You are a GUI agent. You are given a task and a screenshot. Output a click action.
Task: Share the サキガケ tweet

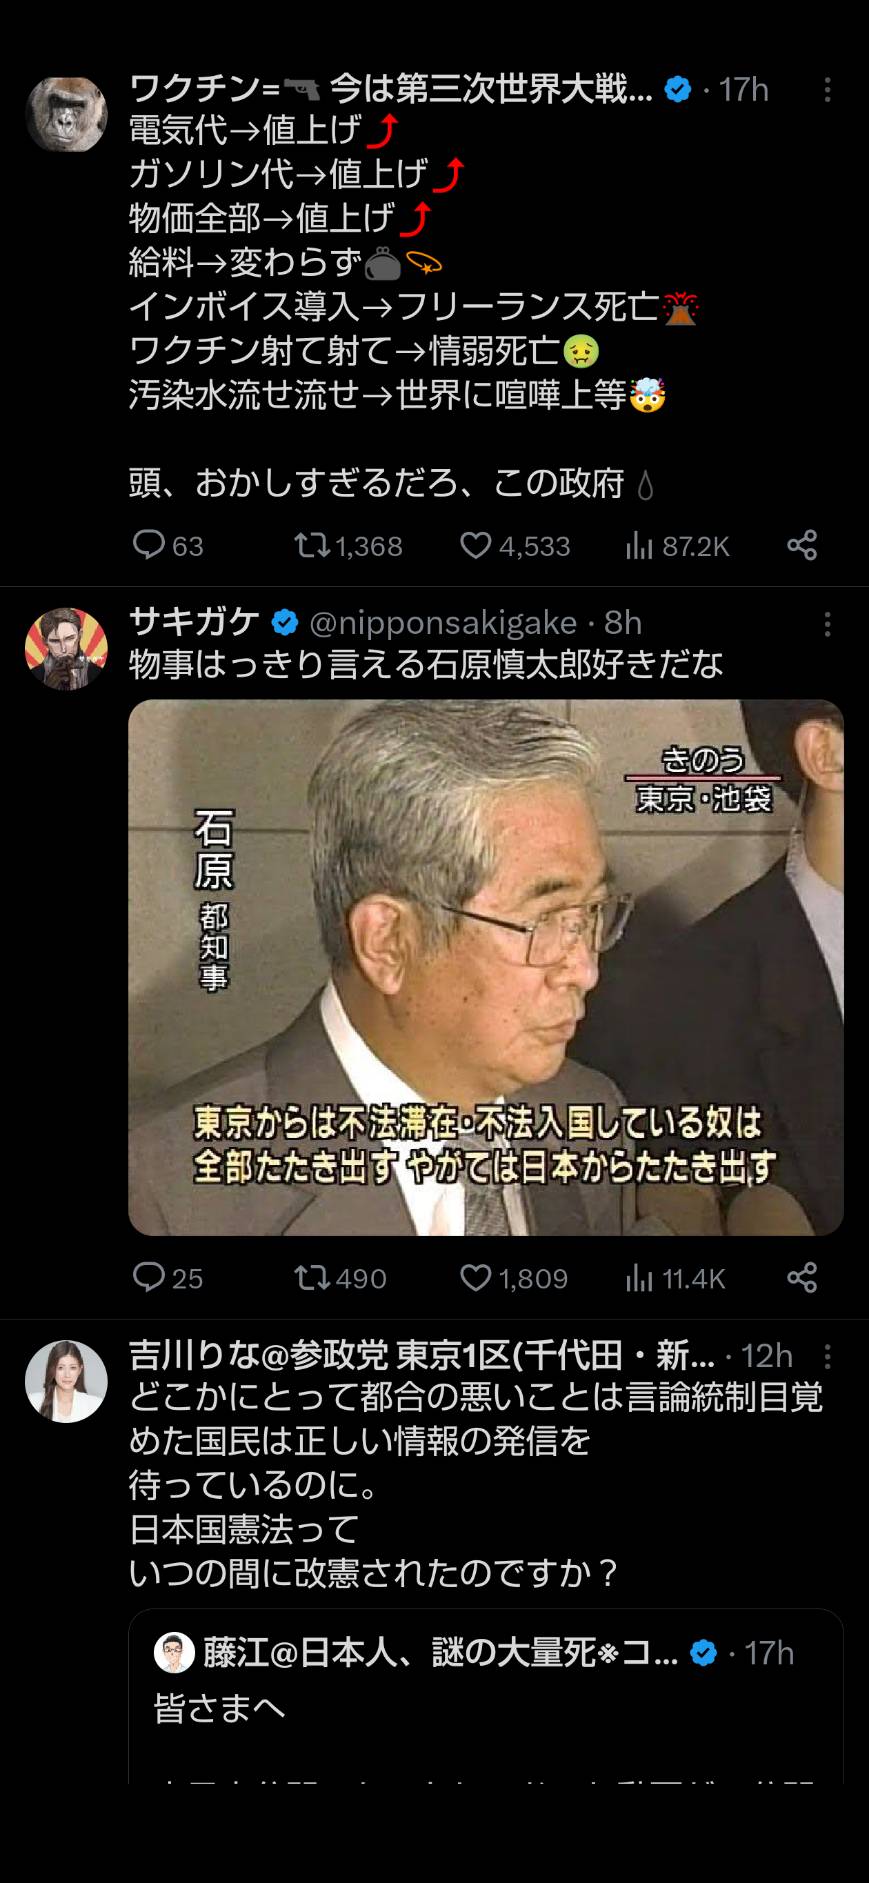pos(802,1278)
